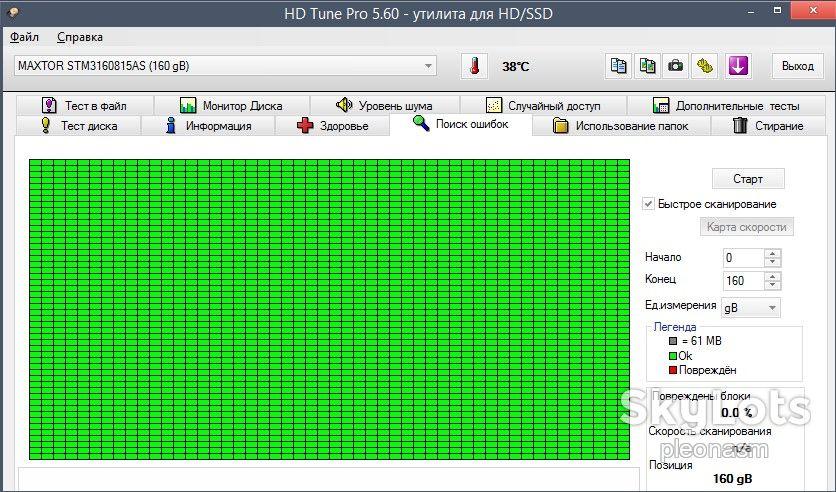Screen dimensions: 836x492
Task: Increase the Конец value with up arrow
Action: [772, 276]
